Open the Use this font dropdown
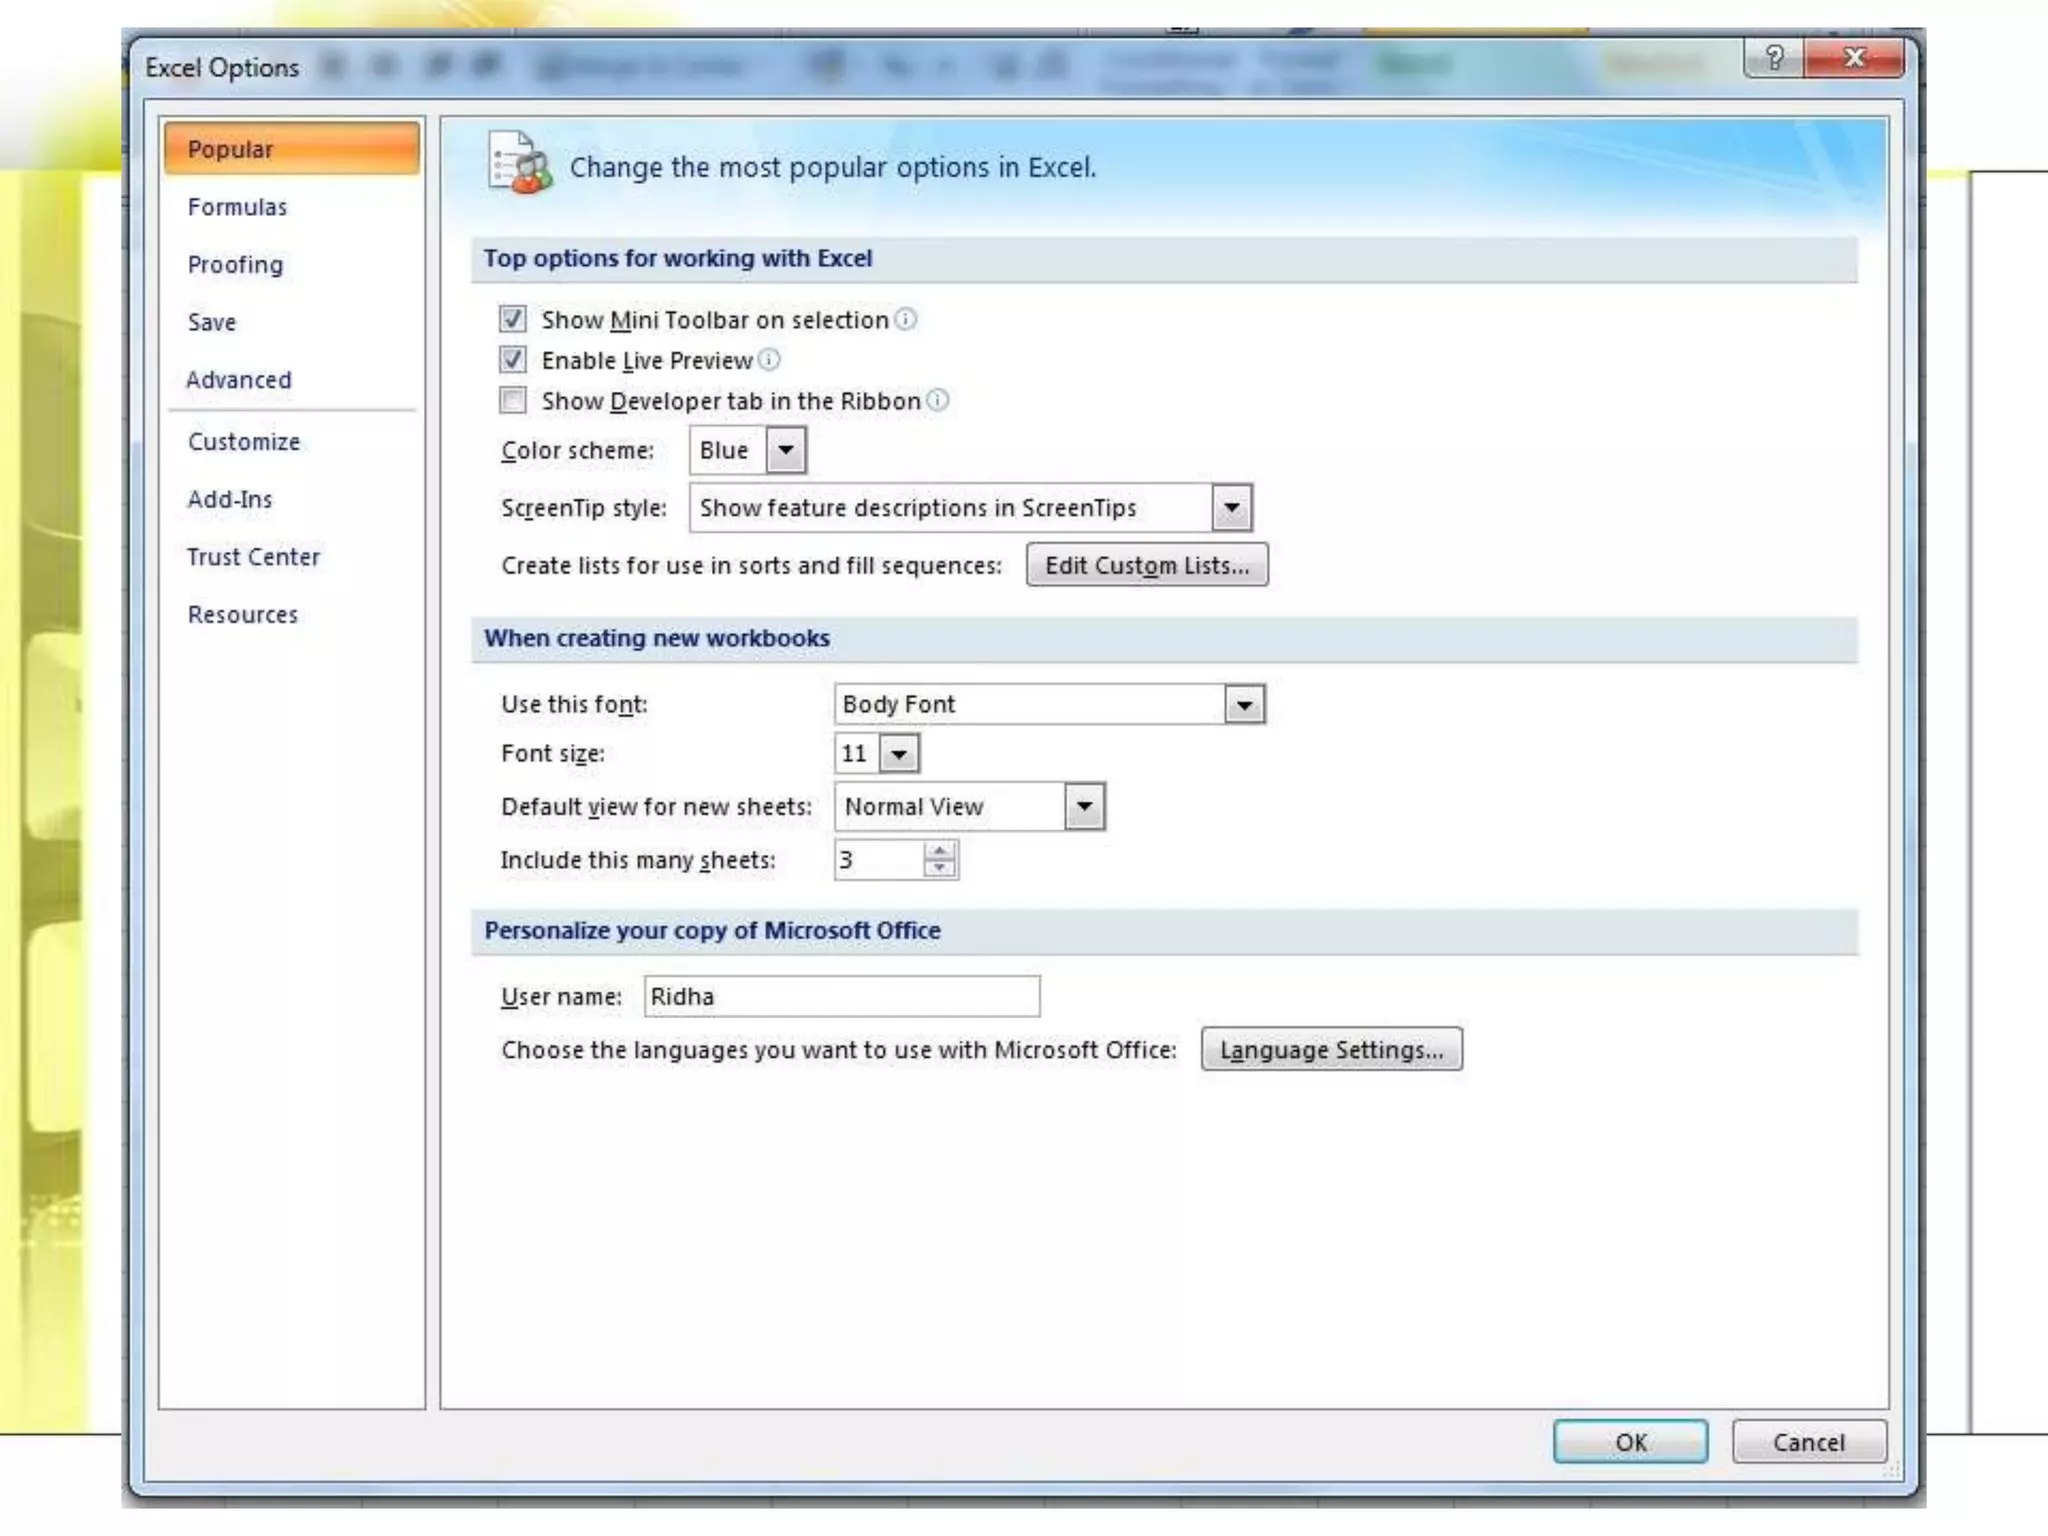The height and width of the screenshot is (1536, 2048). coord(1244,704)
